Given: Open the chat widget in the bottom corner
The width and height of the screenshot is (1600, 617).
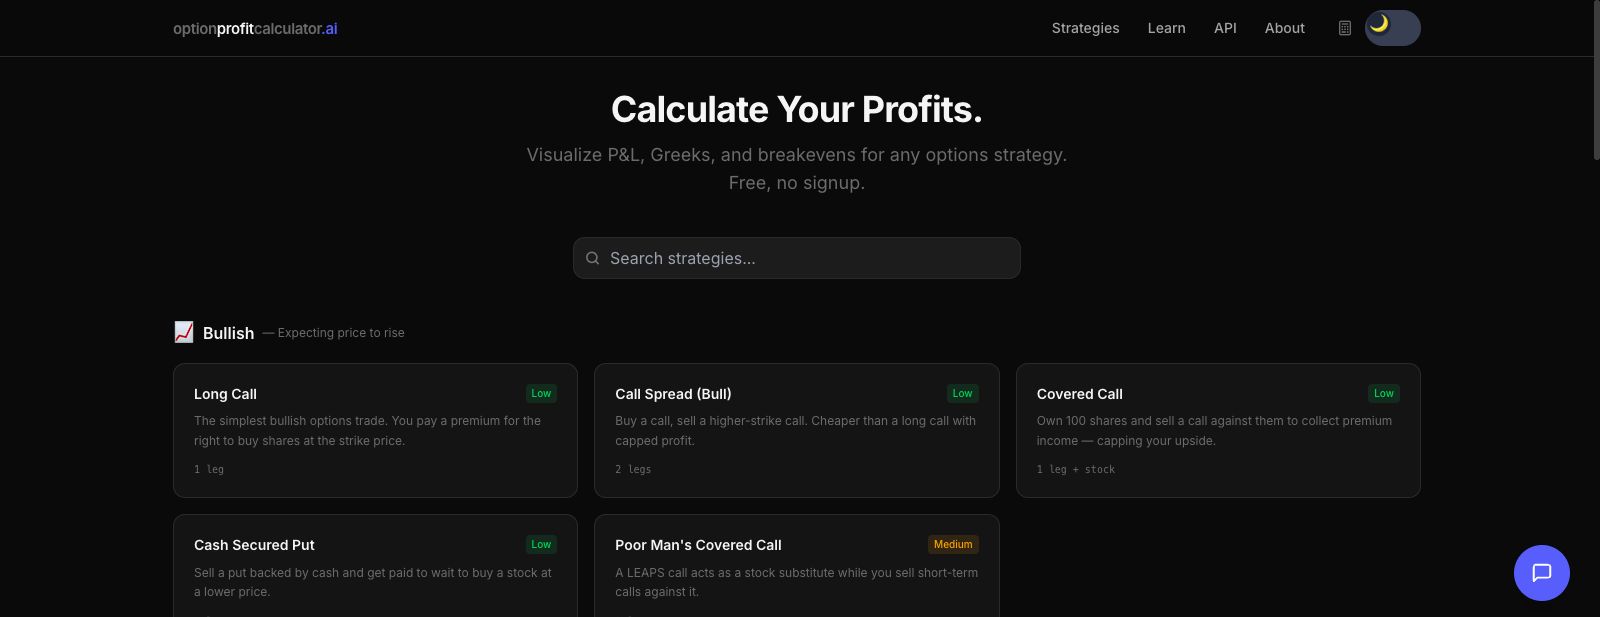Looking at the screenshot, I should pos(1541,573).
